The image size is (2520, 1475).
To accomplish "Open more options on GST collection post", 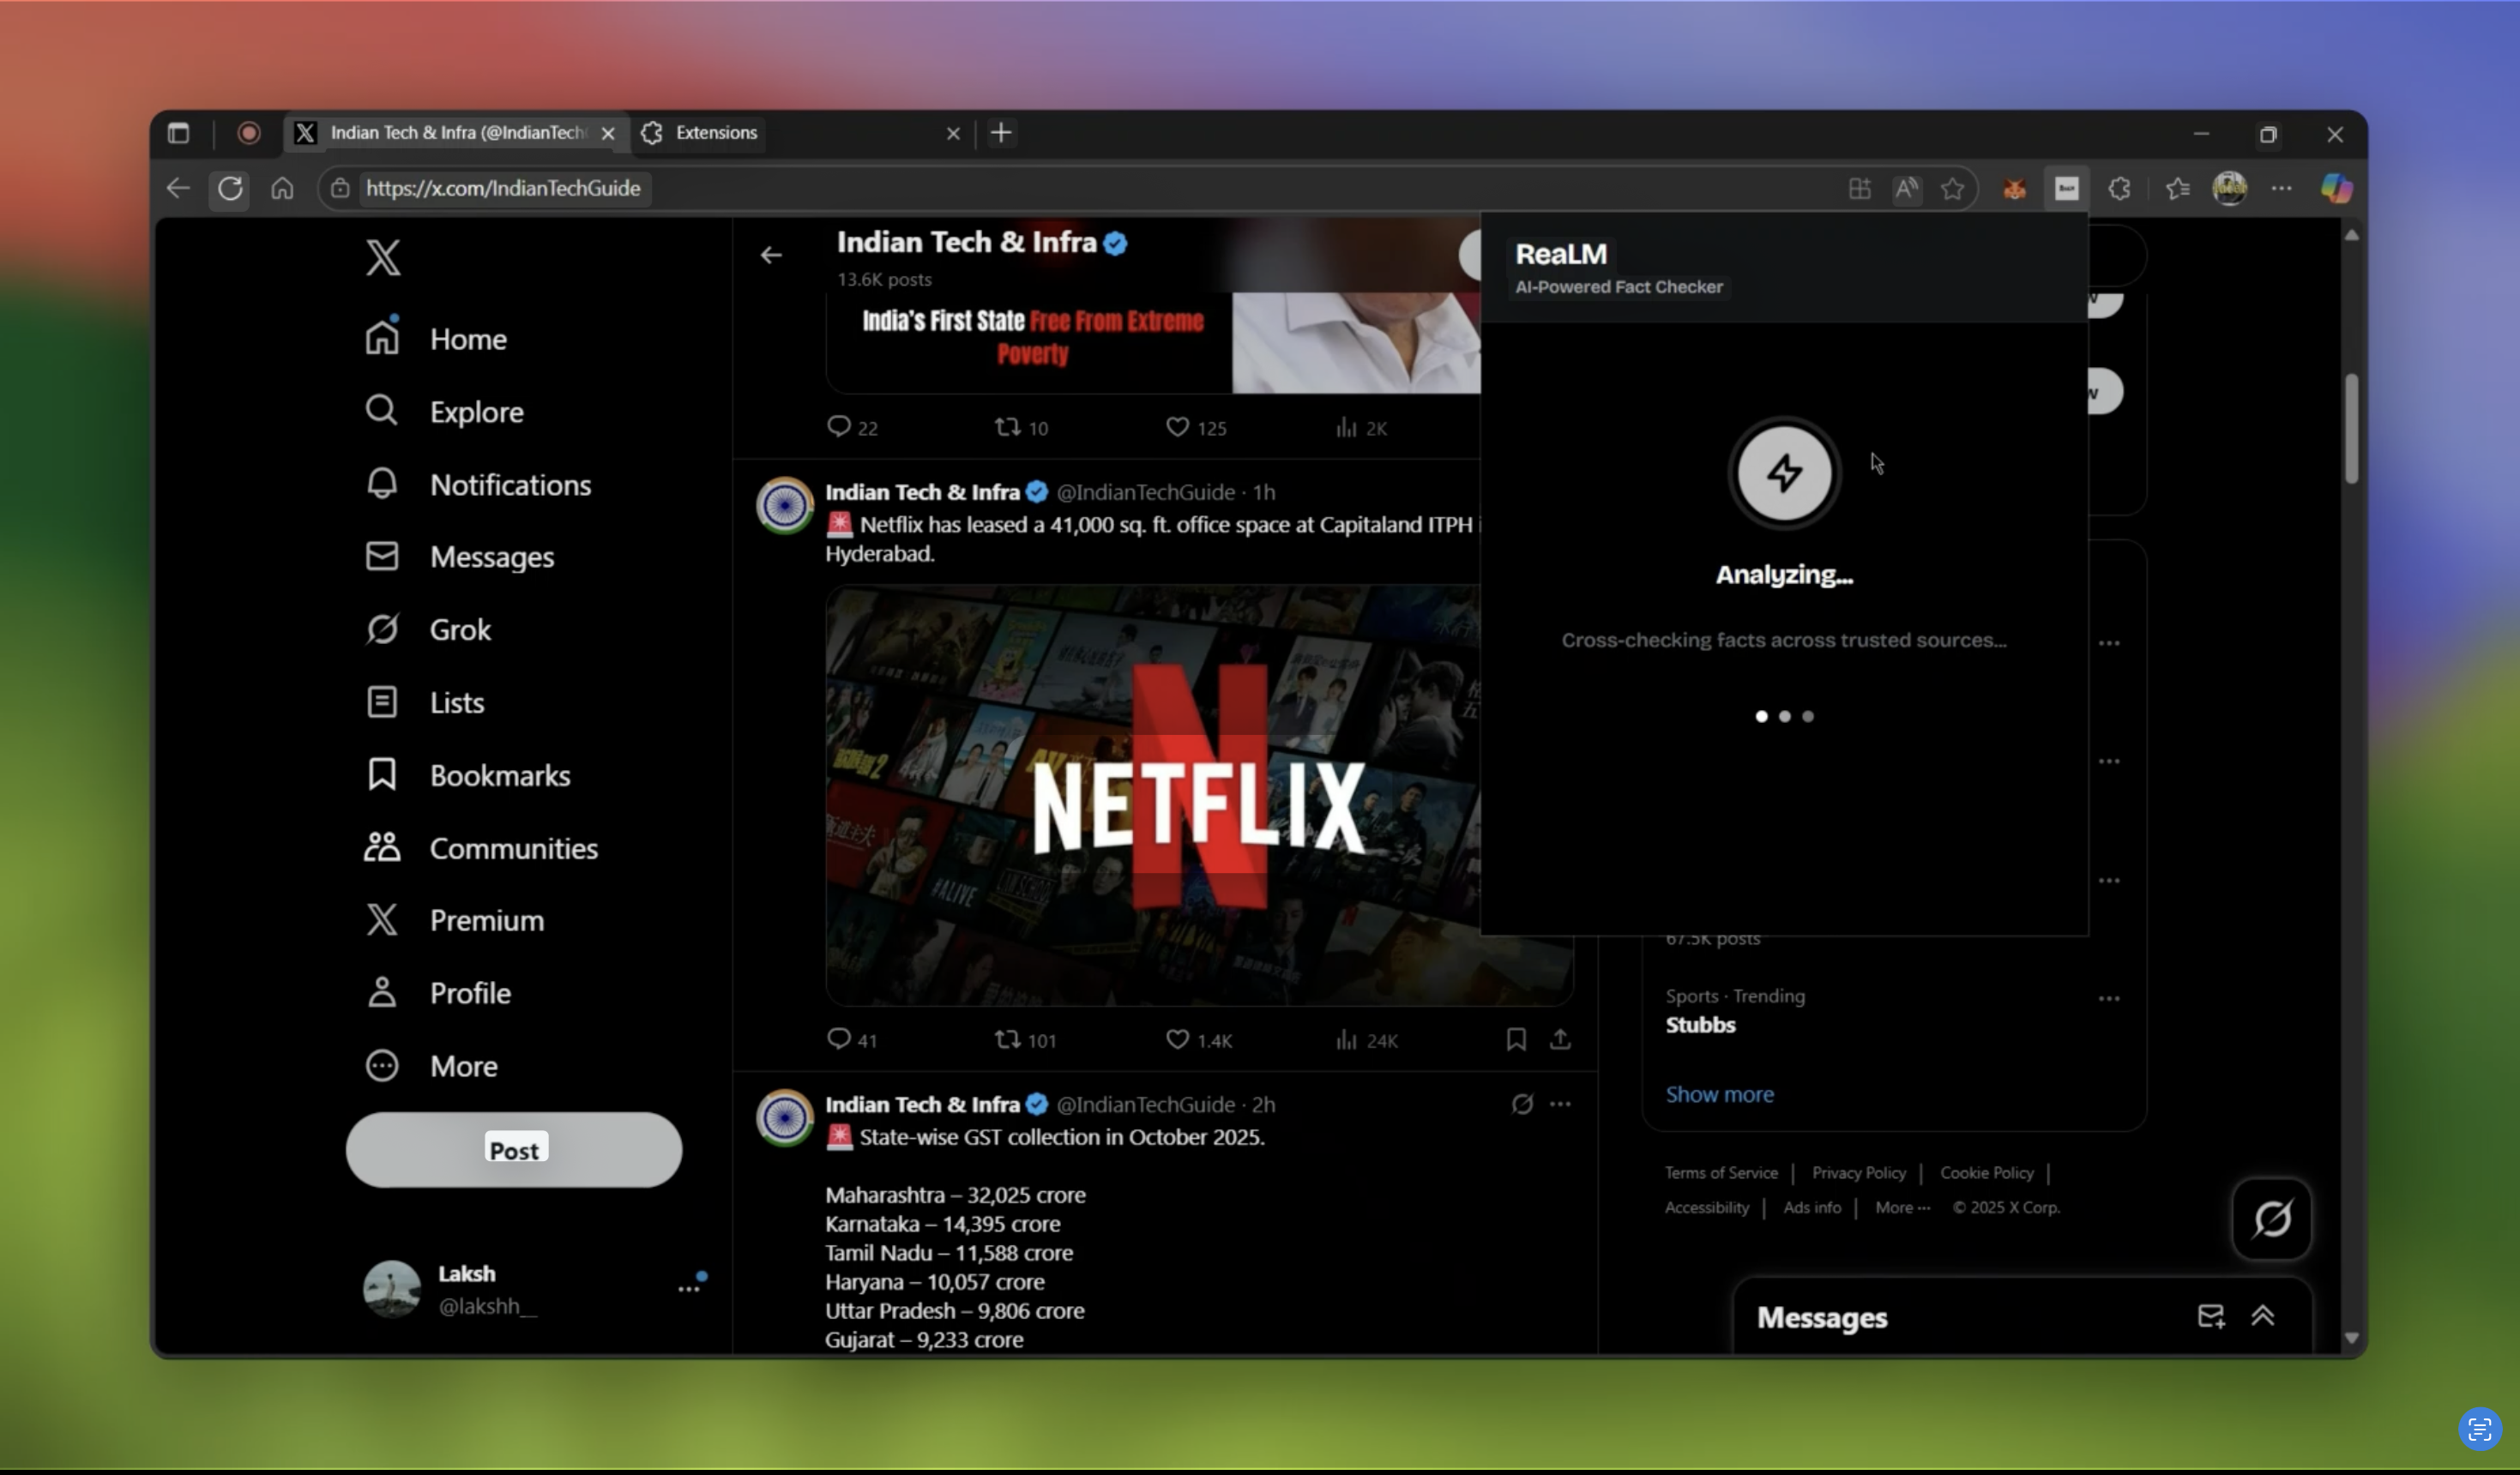I will click(1560, 1104).
